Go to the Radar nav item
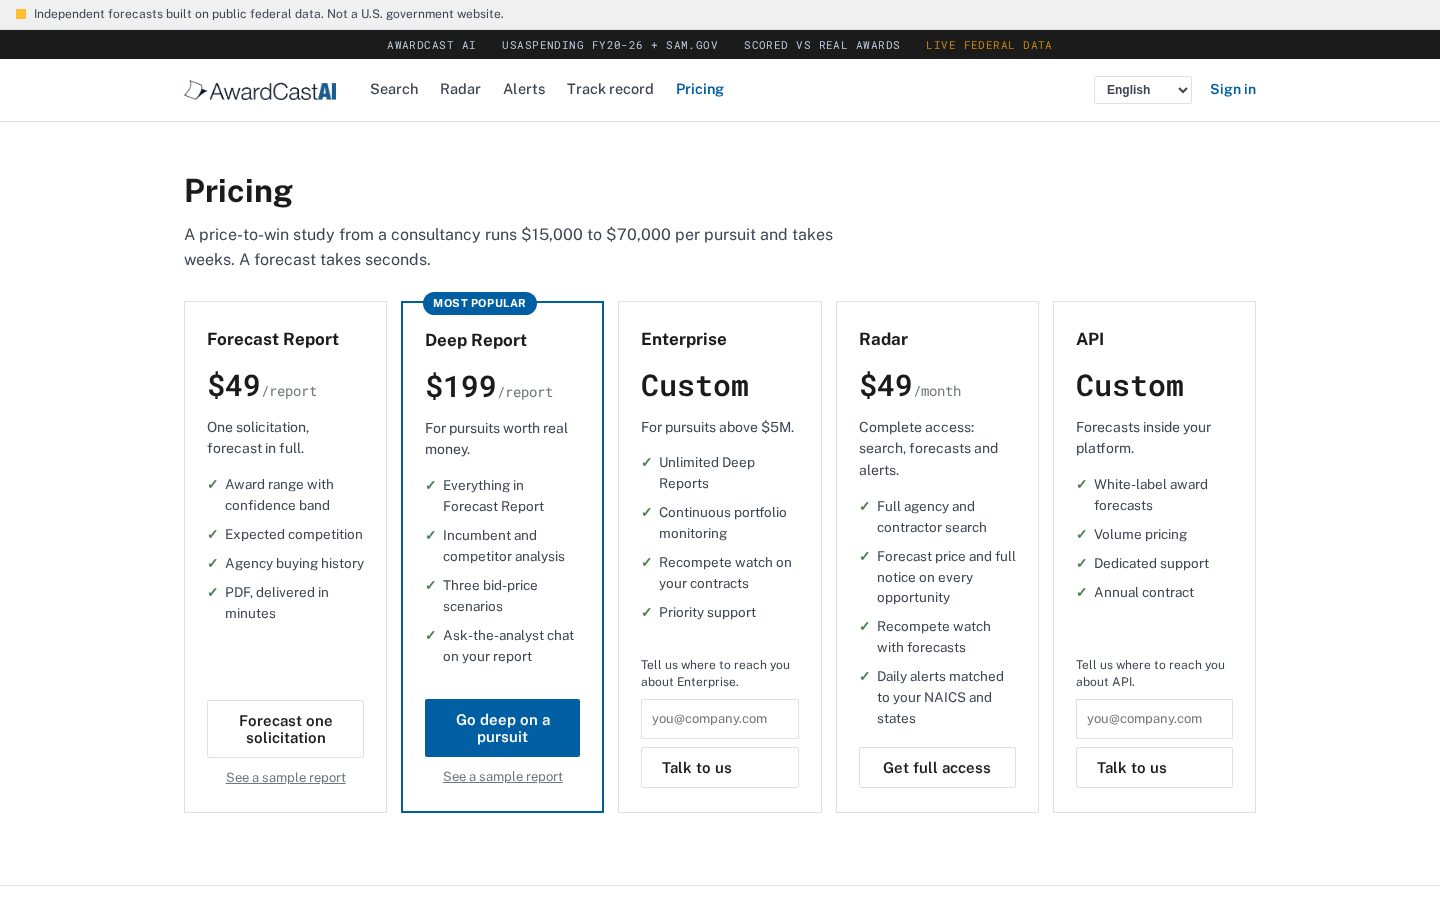Image resolution: width=1440 pixels, height=900 pixels. 460,89
